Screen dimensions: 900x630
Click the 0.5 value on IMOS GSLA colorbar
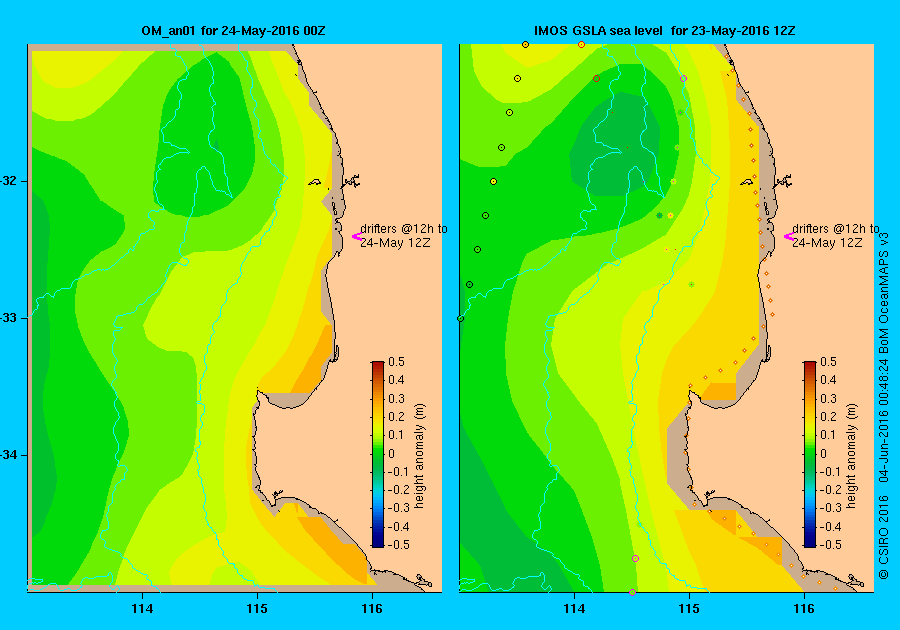point(828,362)
